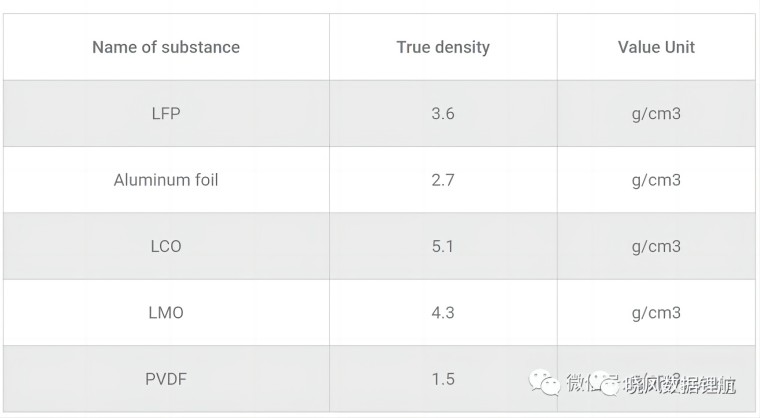Select the PVDF substance cell
Screen dimensions: 760x418
[x=166, y=379]
